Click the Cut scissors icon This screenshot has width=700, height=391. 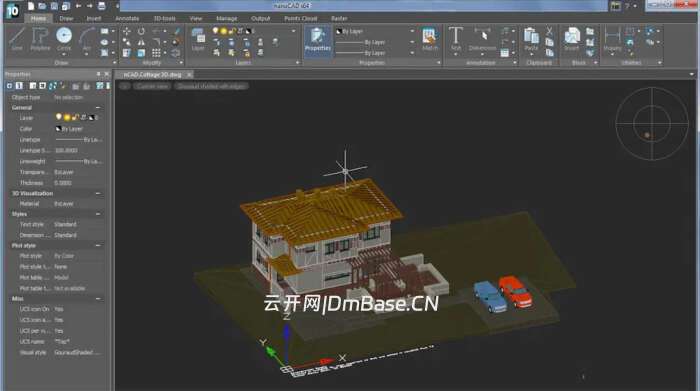pyautogui.click(x=549, y=31)
